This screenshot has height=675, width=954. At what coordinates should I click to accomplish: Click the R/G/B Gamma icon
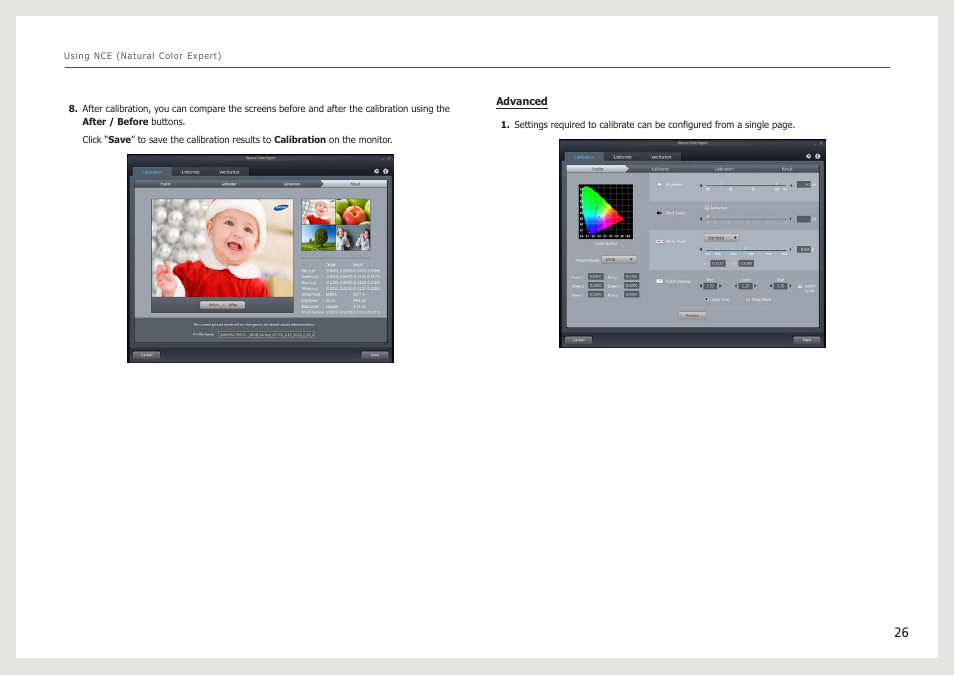[x=660, y=281]
